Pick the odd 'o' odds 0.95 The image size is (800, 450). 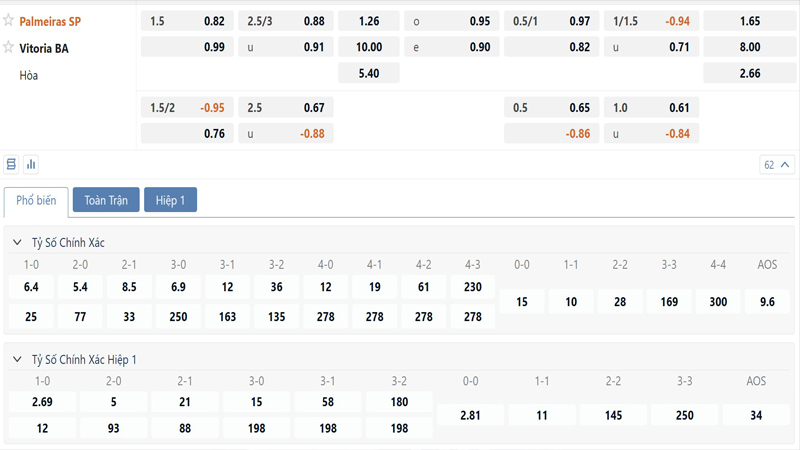(451, 21)
